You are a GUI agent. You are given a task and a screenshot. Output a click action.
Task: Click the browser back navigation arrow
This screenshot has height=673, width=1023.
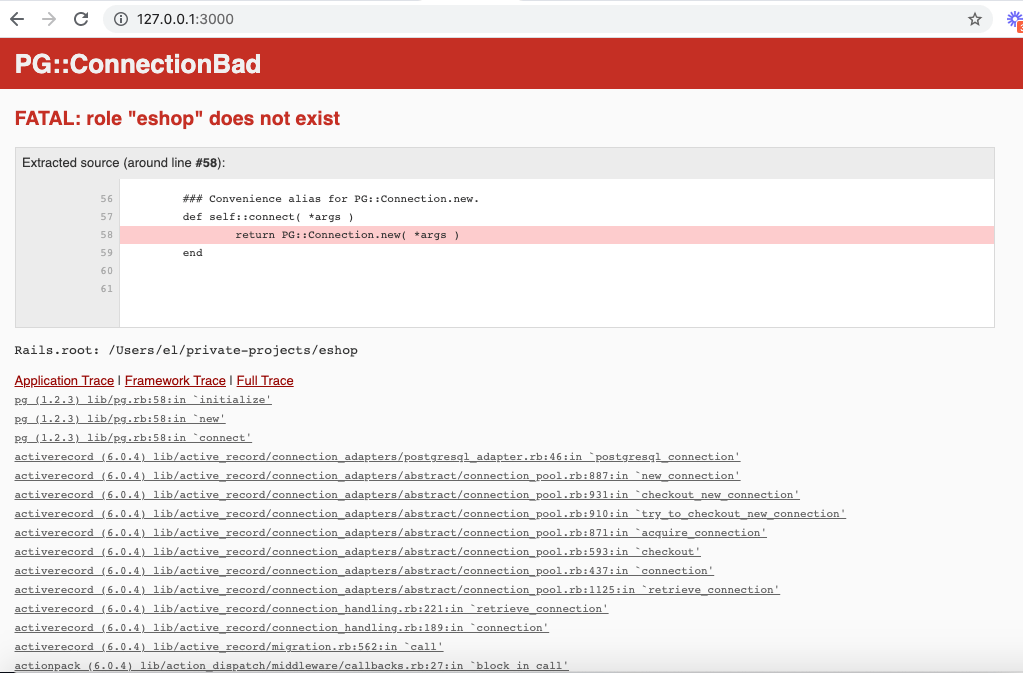16,19
